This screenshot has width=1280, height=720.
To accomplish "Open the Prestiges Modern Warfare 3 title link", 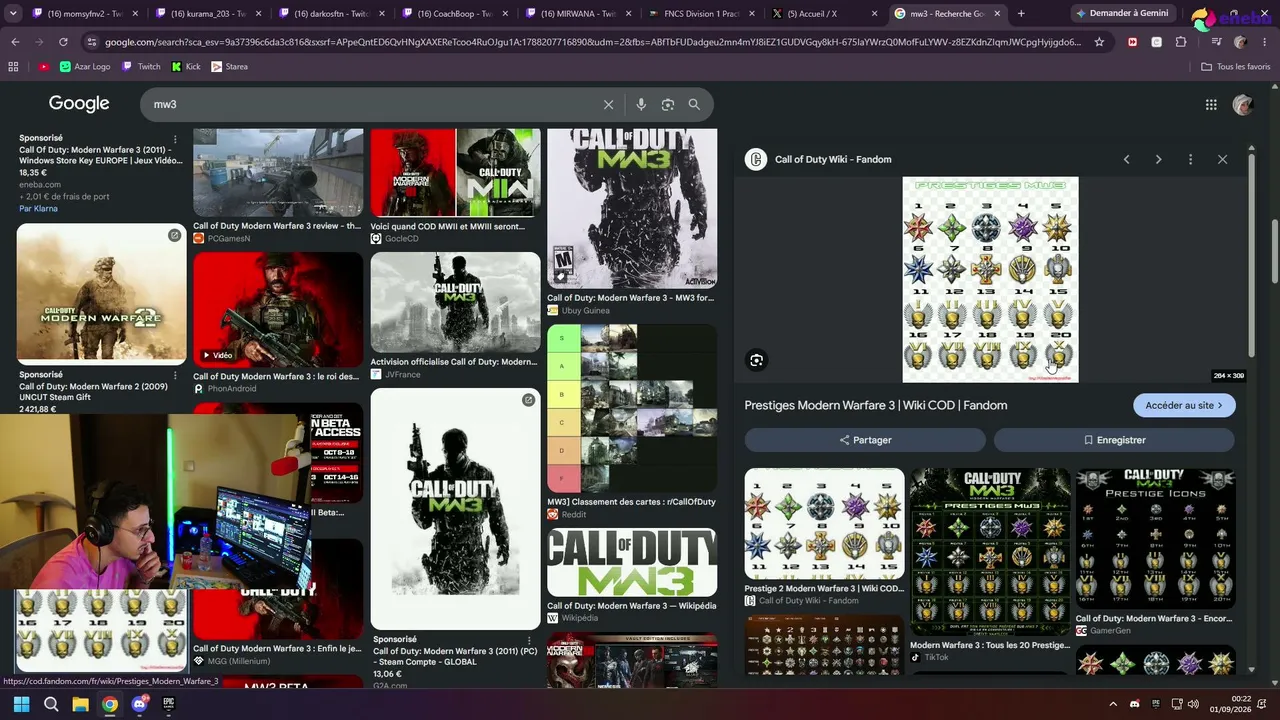I will 876,405.
